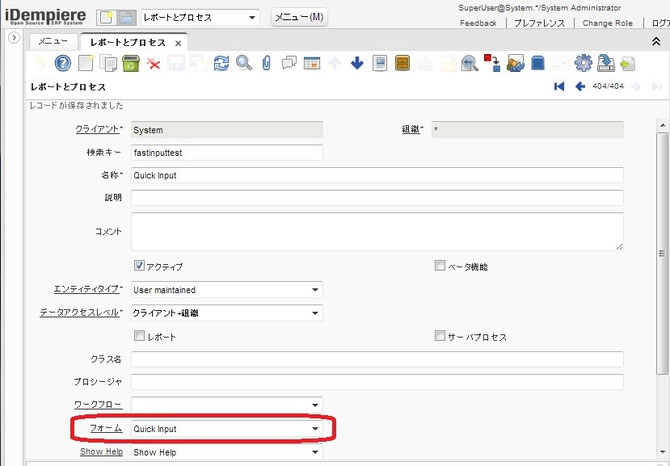Click the new-document icon beside the iDempiere logo
This screenshot has height=466, width=670.
106,18
